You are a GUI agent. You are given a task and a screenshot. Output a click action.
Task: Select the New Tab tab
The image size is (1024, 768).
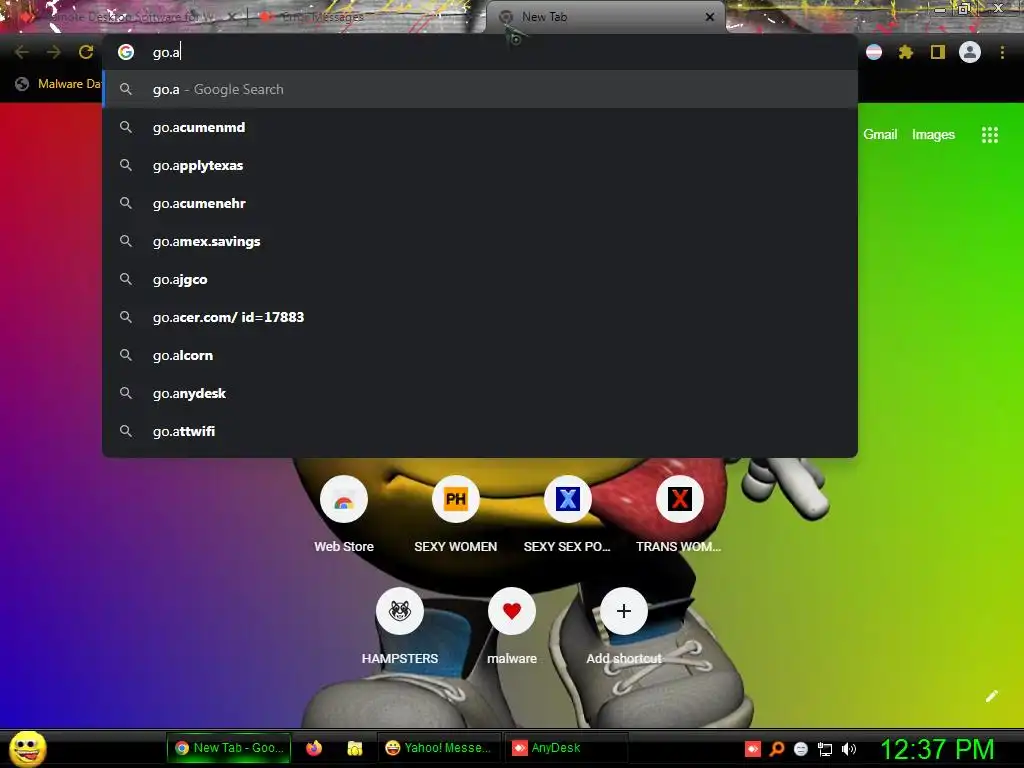604,17
